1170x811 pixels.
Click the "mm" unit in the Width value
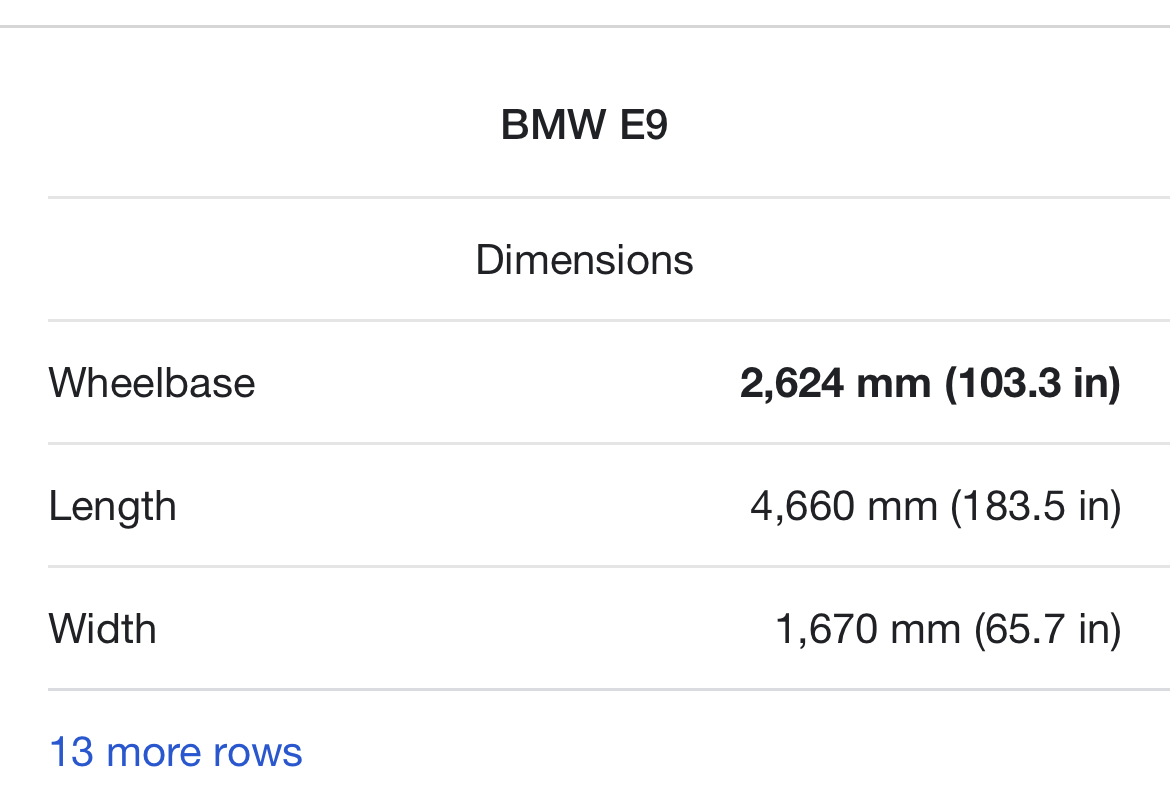point(925,629)
